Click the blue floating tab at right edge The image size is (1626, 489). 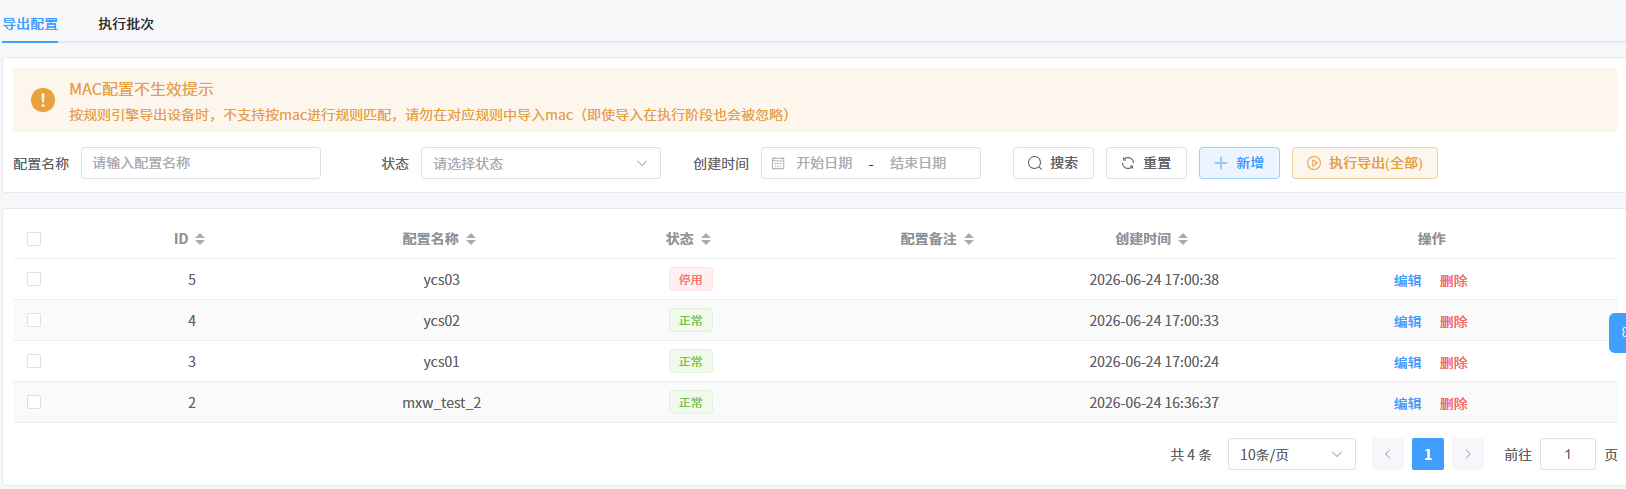point(1618,333)
